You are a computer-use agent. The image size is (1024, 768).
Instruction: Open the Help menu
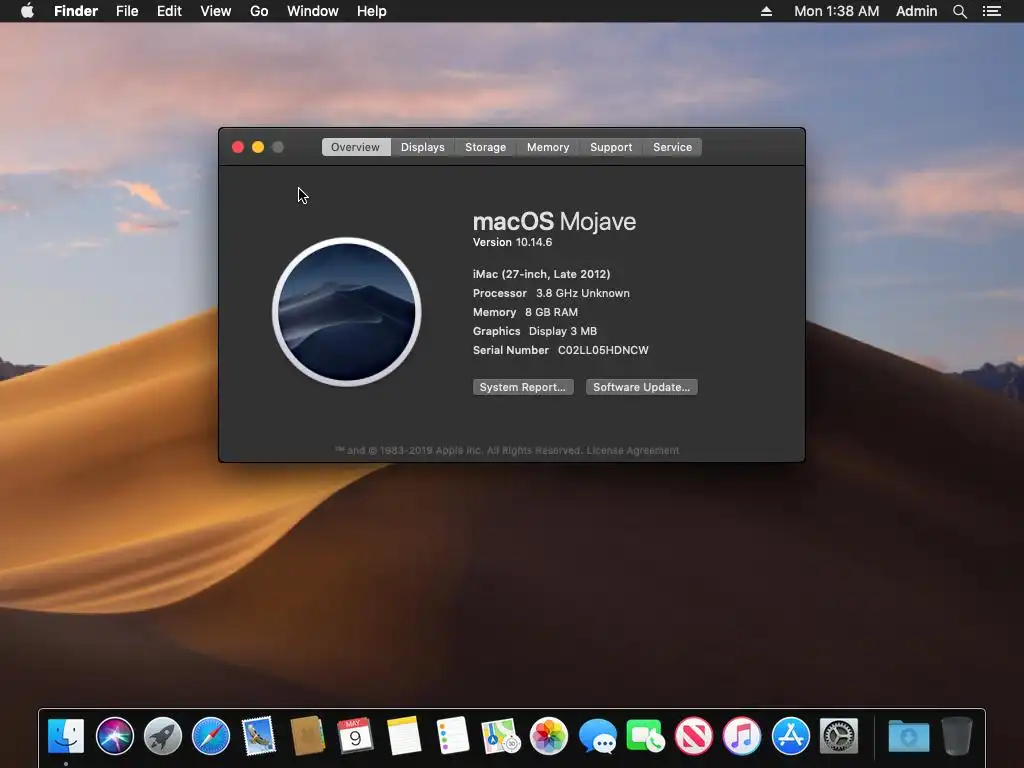[x=372, y=11]
